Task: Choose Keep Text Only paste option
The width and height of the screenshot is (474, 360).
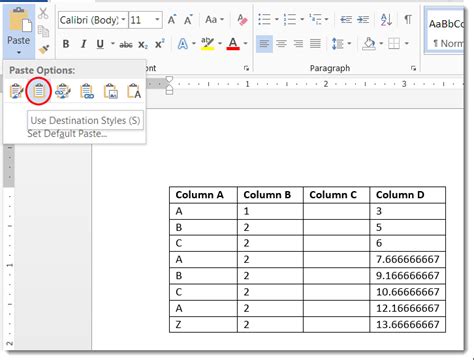Action: 134,91
